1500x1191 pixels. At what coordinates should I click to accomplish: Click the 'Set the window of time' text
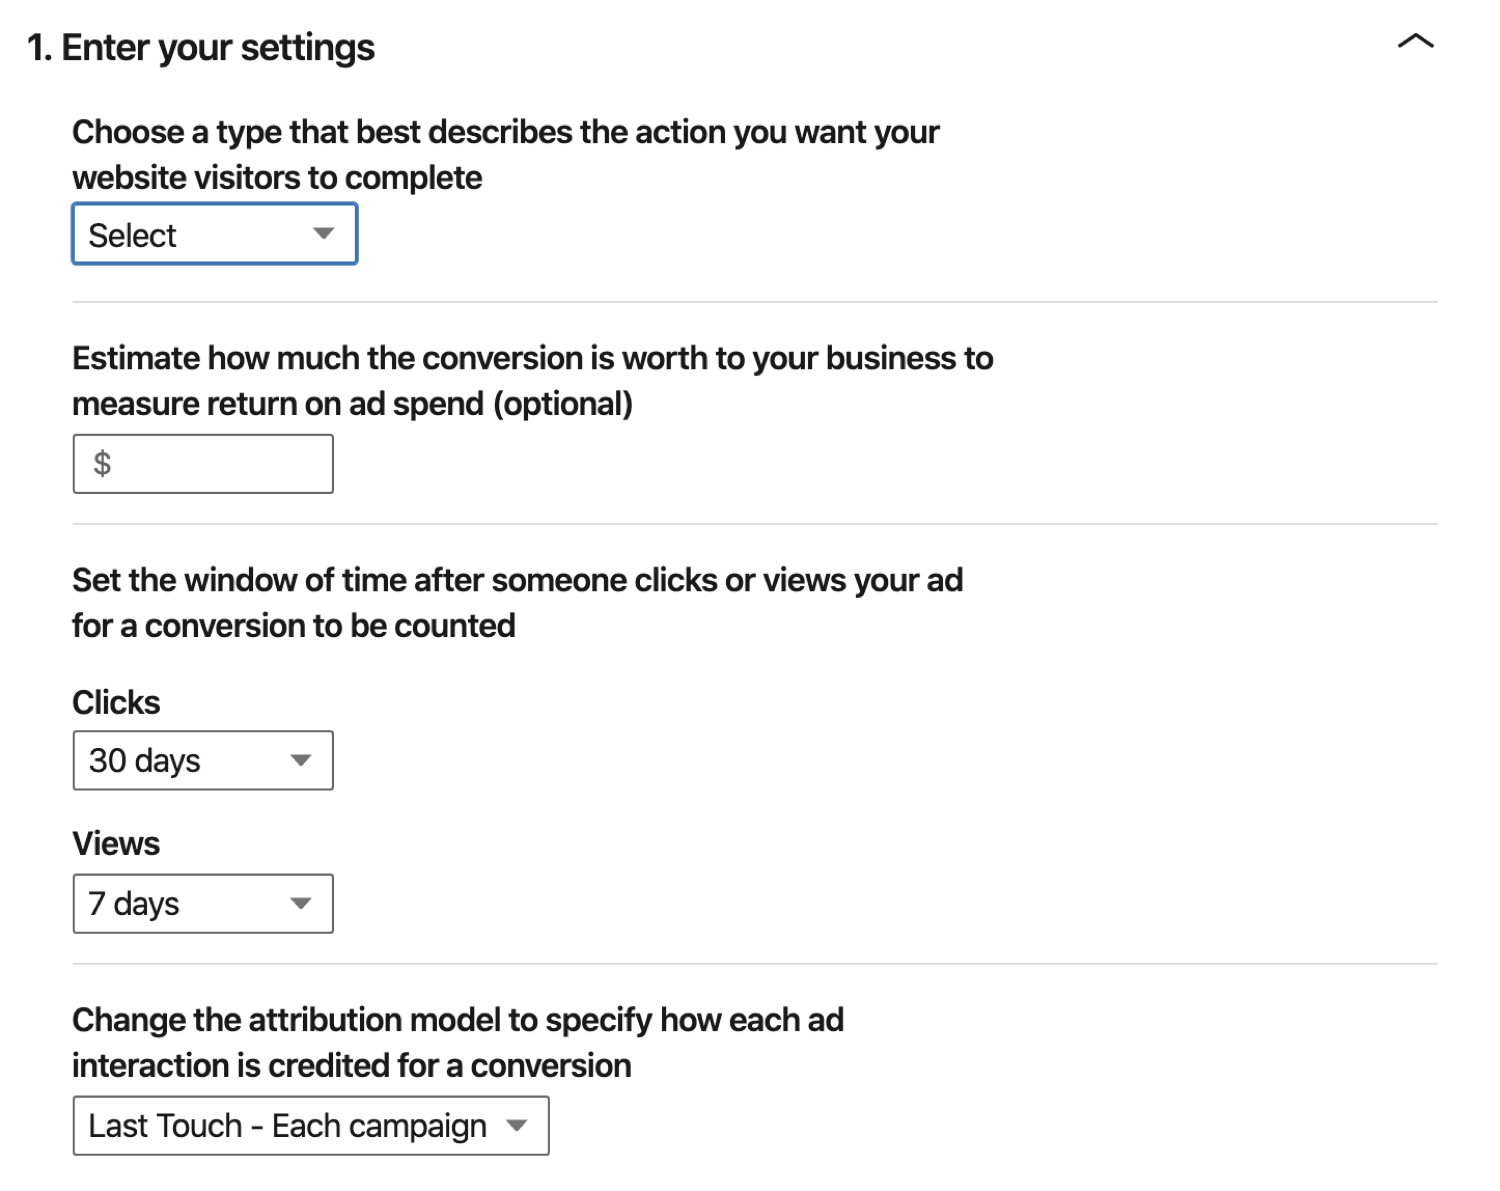coord(517,581)
